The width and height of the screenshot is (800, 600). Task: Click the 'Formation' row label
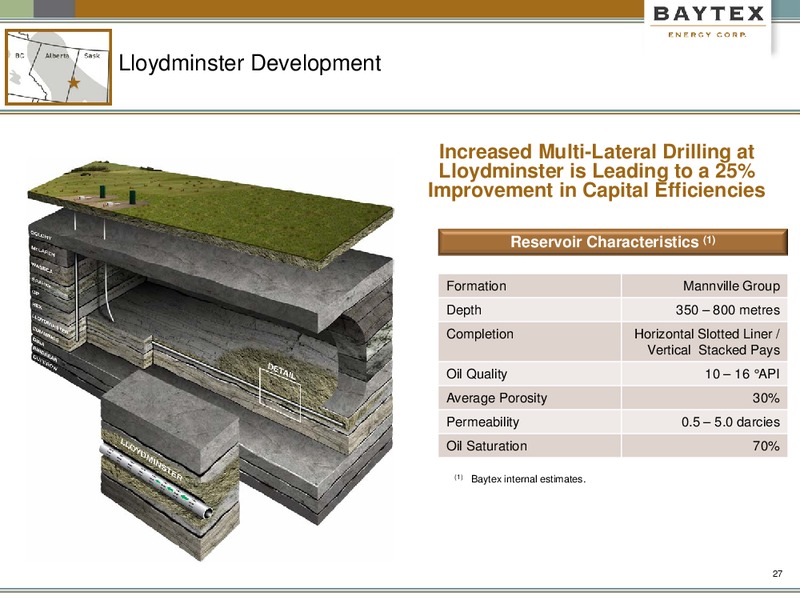476,286
